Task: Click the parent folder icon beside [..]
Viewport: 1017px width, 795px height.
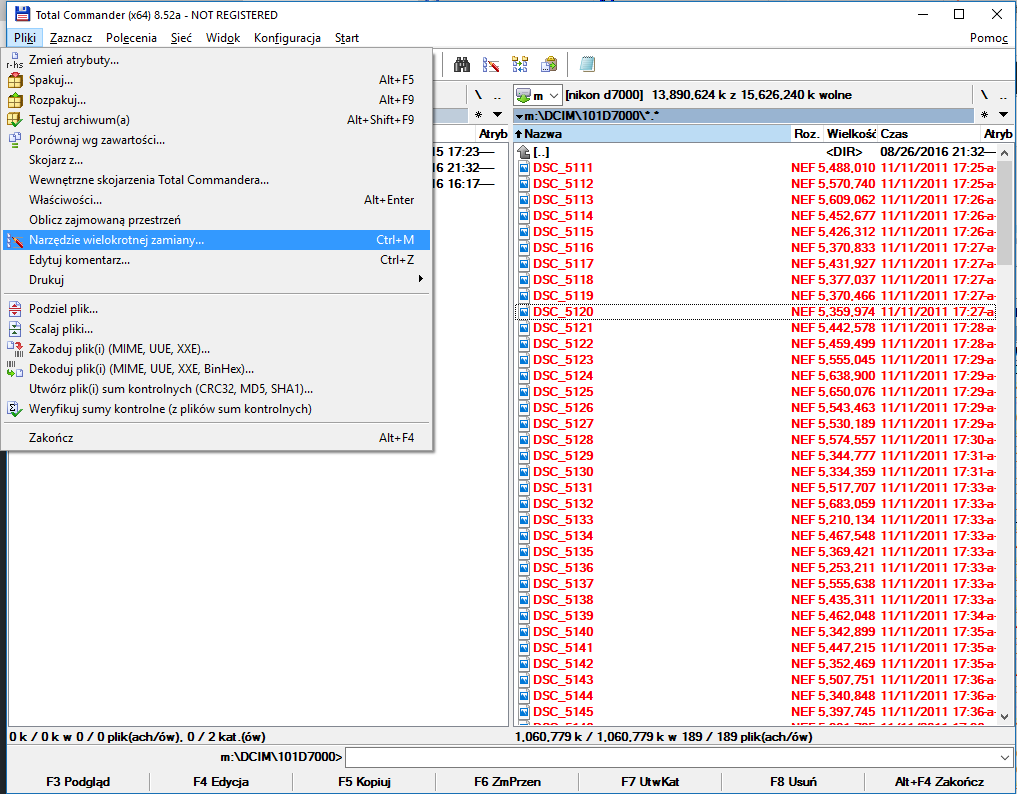Action: [x=524, y=152]
